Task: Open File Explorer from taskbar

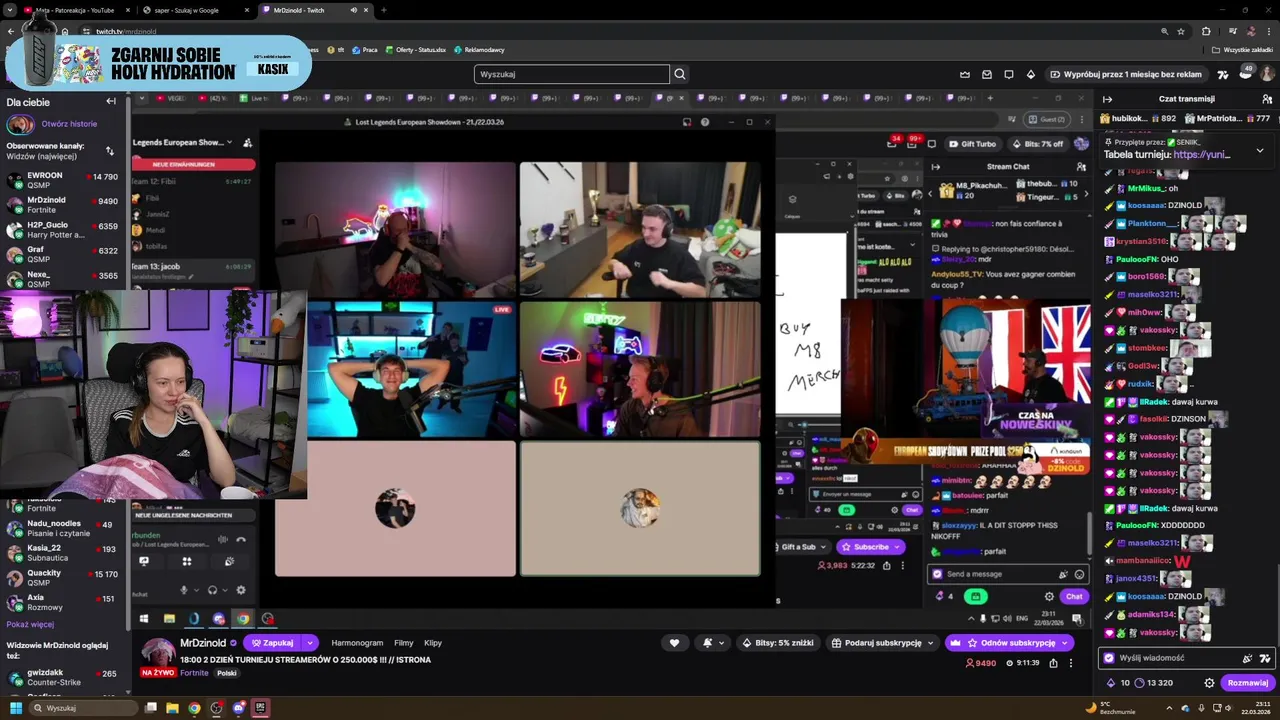Action: (172, 708)
